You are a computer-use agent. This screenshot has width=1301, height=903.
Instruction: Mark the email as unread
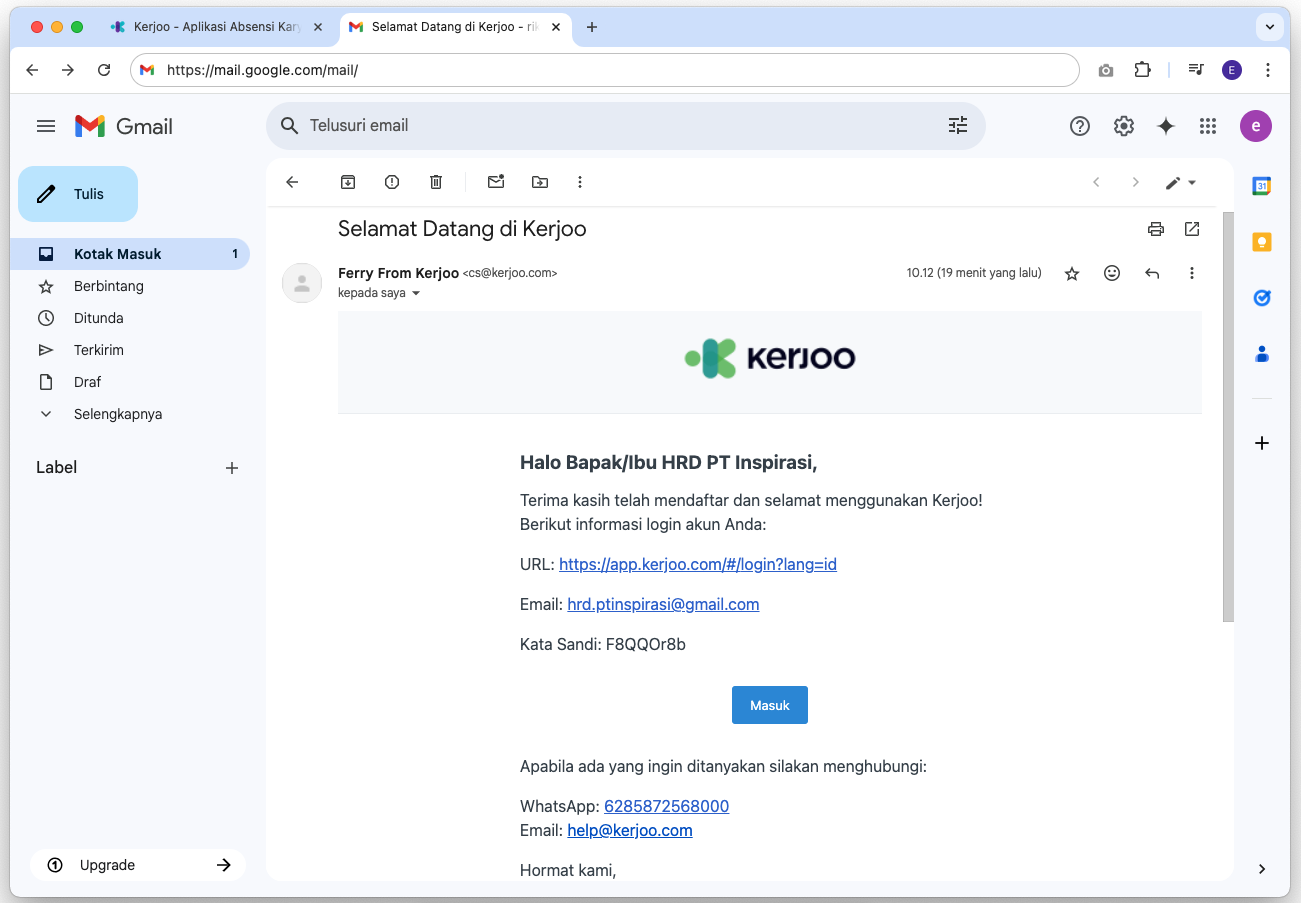point(496,182)
